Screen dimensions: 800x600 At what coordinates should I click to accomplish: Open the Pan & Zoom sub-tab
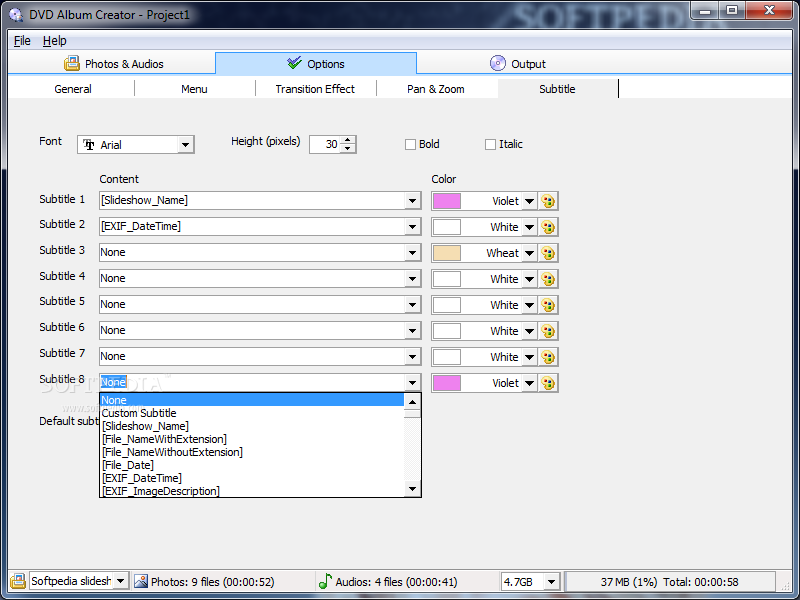point(436,89)
